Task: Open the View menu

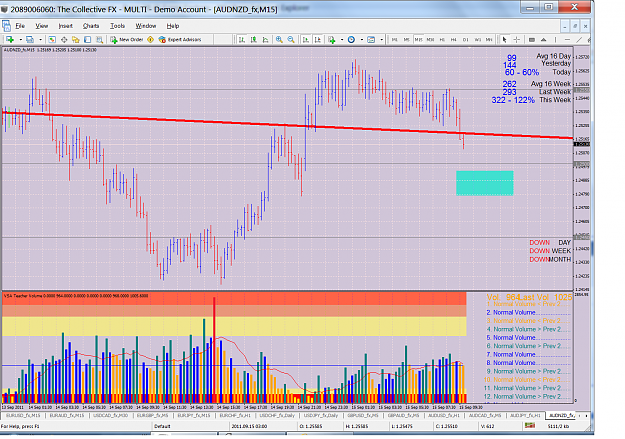Action: pos(41,26)
